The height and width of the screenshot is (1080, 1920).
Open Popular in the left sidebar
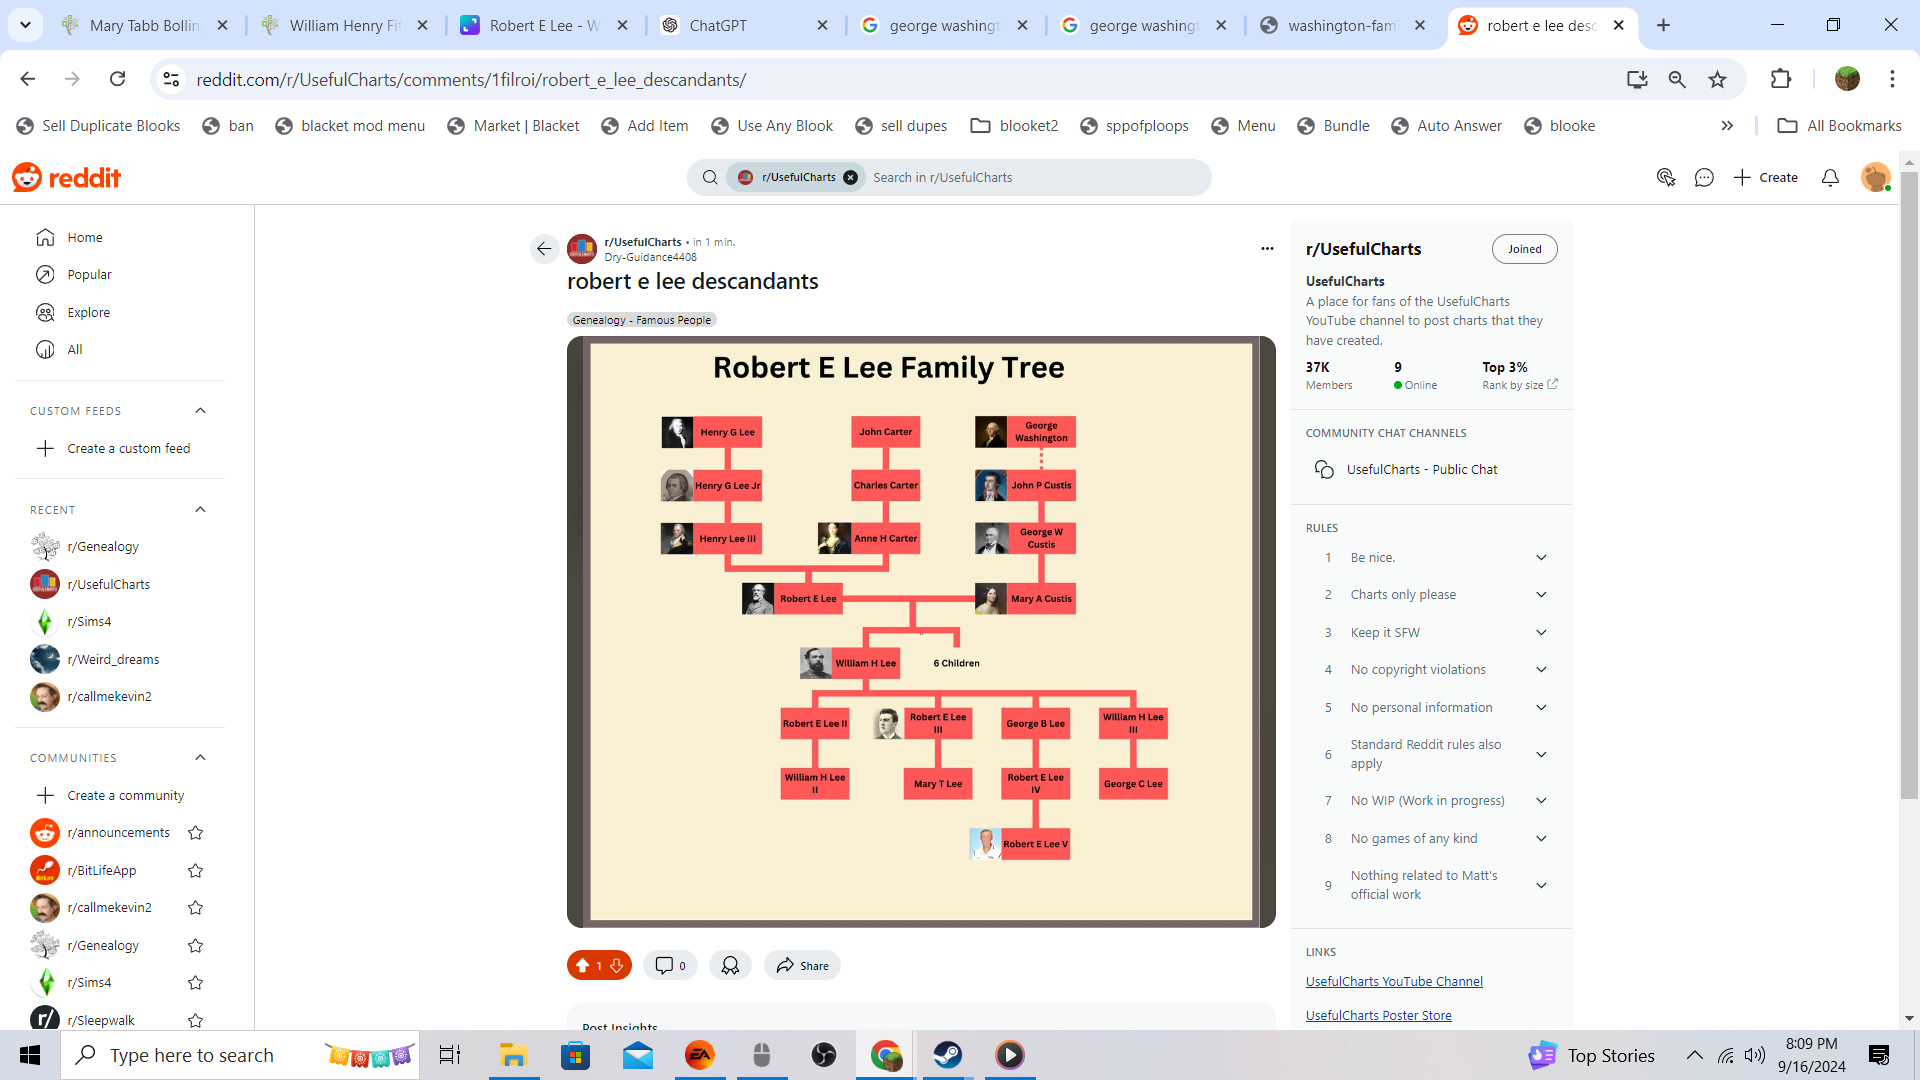click(x=89, y=275)
